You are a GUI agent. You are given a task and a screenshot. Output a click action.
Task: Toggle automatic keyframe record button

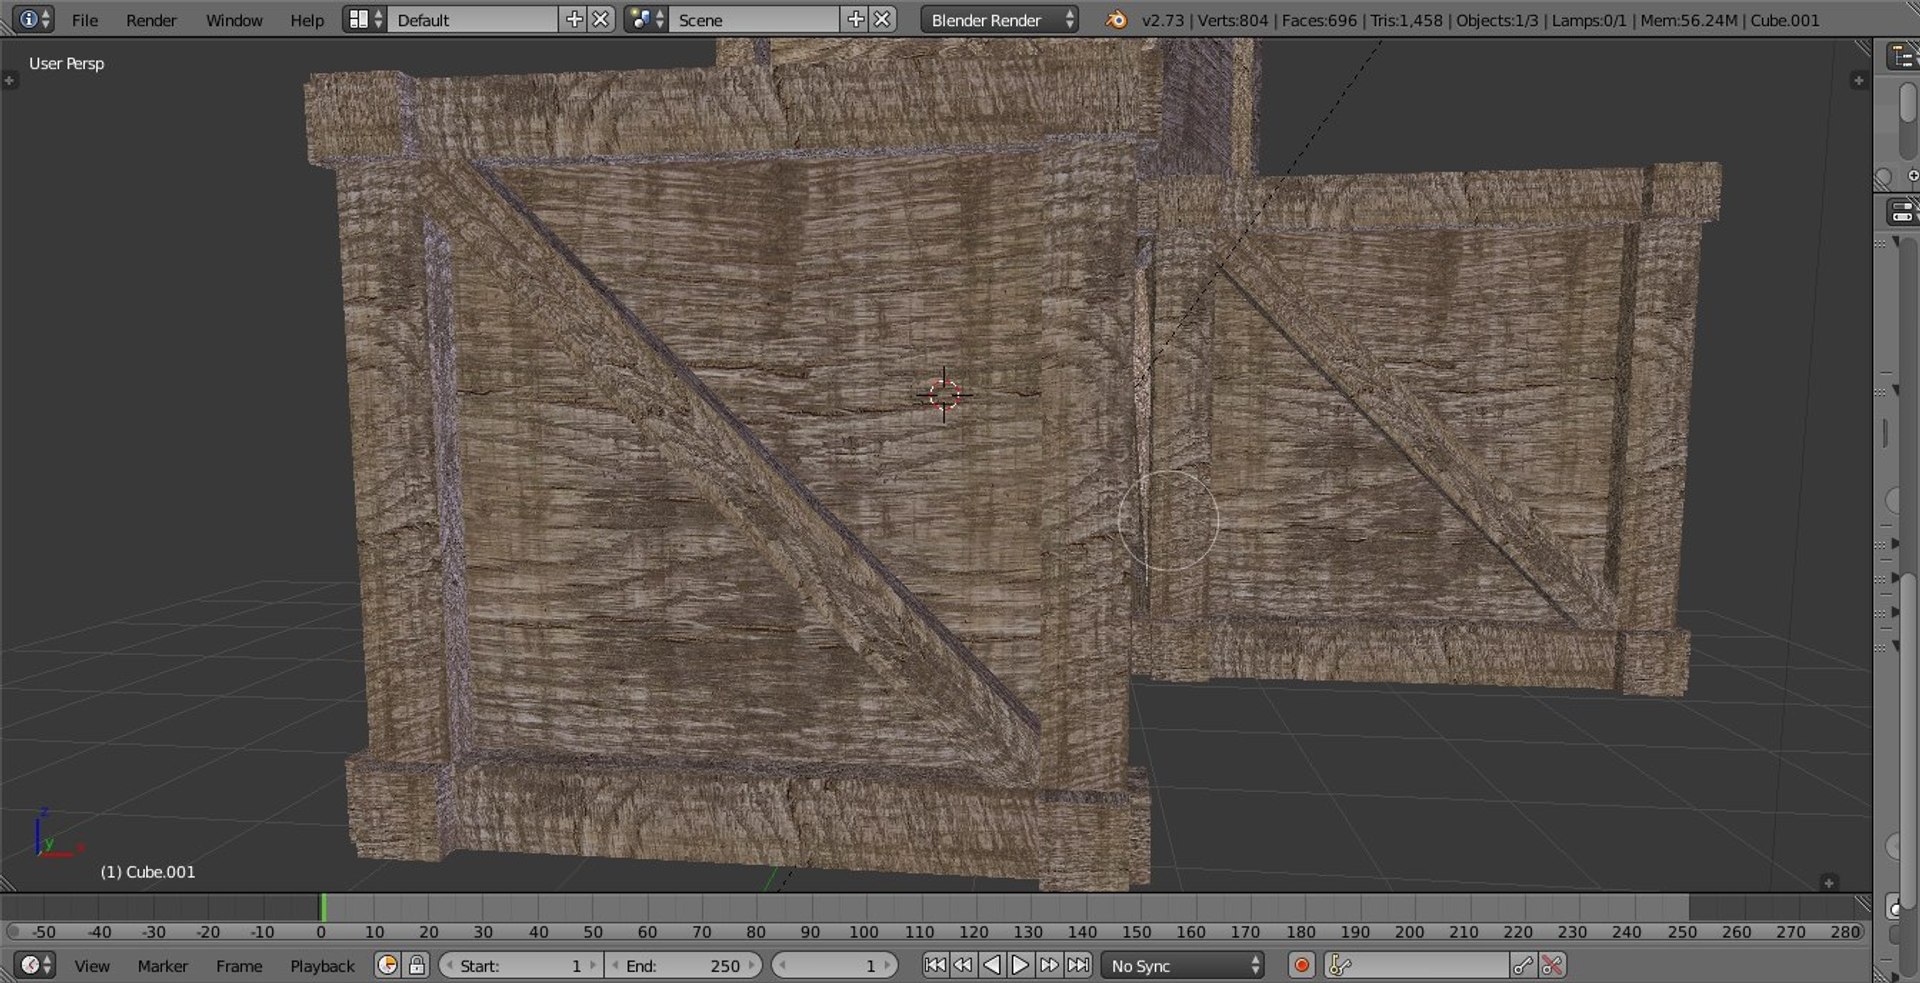1301,965
